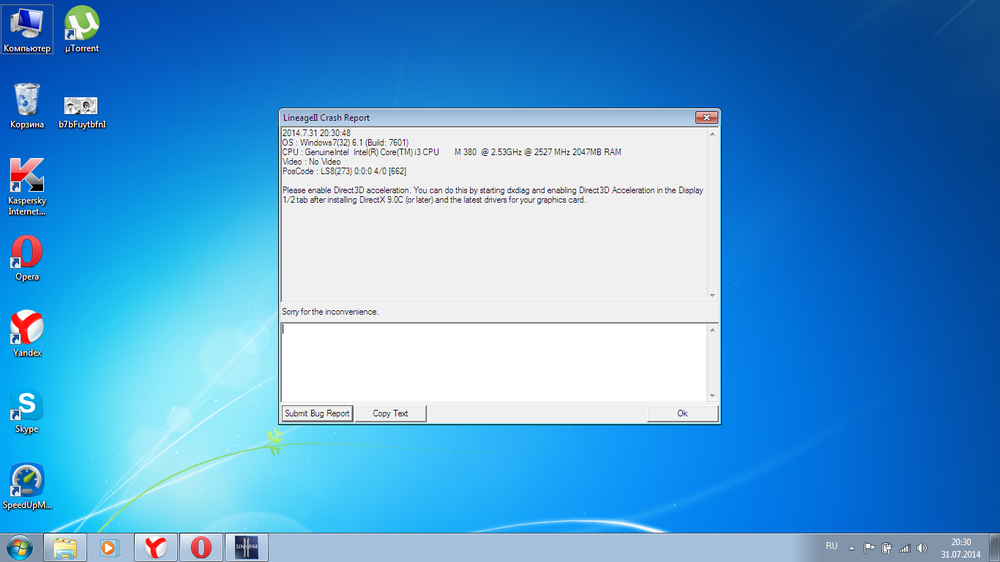This screenshot has width=1000, height=562.
Task: Open Windows Media Player from the taskbar
Action: click(x=109, y=547)
